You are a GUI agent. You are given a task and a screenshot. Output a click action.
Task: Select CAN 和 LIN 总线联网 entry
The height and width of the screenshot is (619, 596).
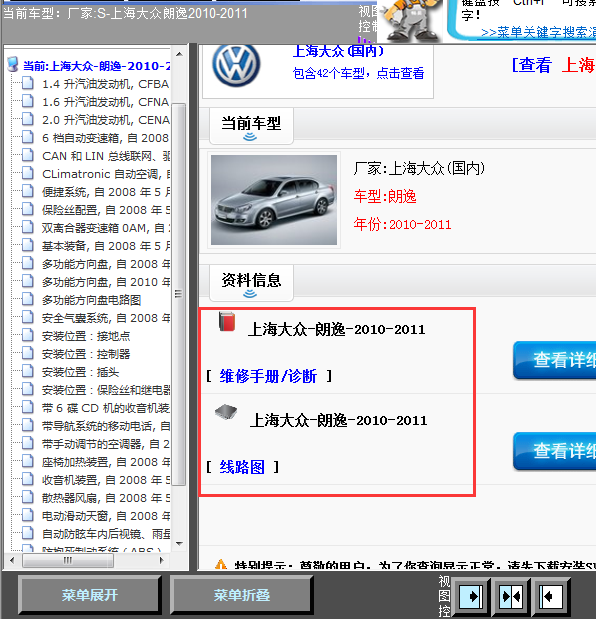tap(105, 156)
